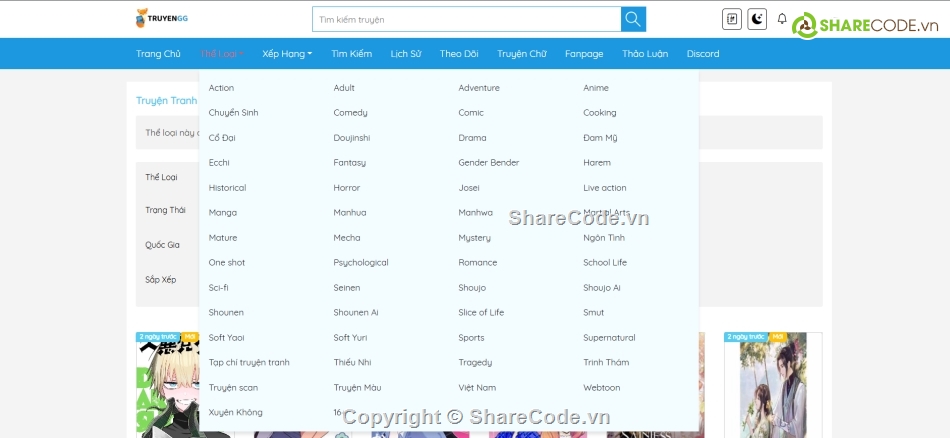Choose the Isekai-style Chuyển Sinh genre
950x438 pixels.
(x=233, y=113)
